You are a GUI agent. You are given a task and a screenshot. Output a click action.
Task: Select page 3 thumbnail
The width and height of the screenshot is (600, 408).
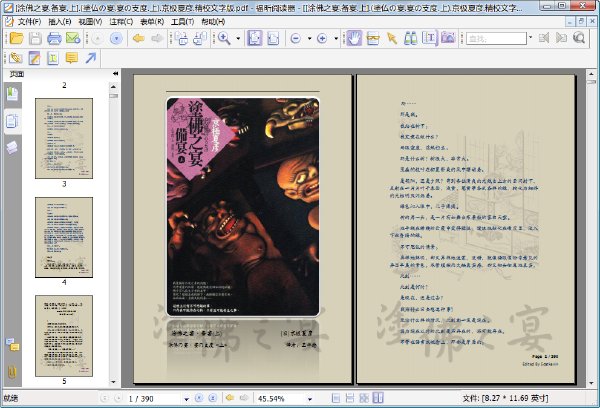coord(64,138)
